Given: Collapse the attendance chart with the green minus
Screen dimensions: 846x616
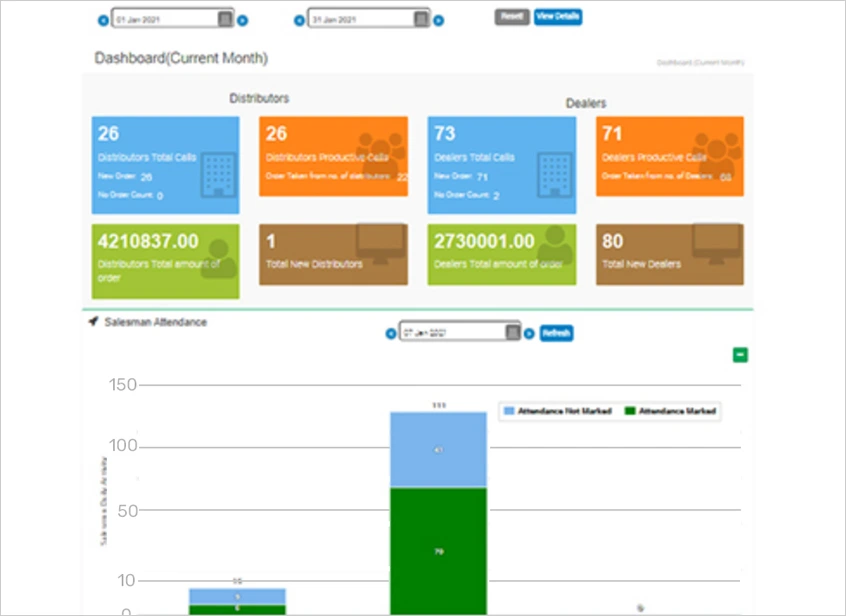Looking at the screenshot, I should [x=740, y=354].
